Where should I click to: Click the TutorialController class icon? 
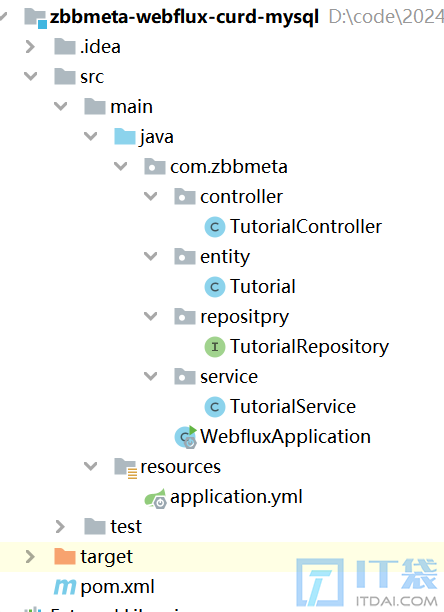[x=215, y=227]
